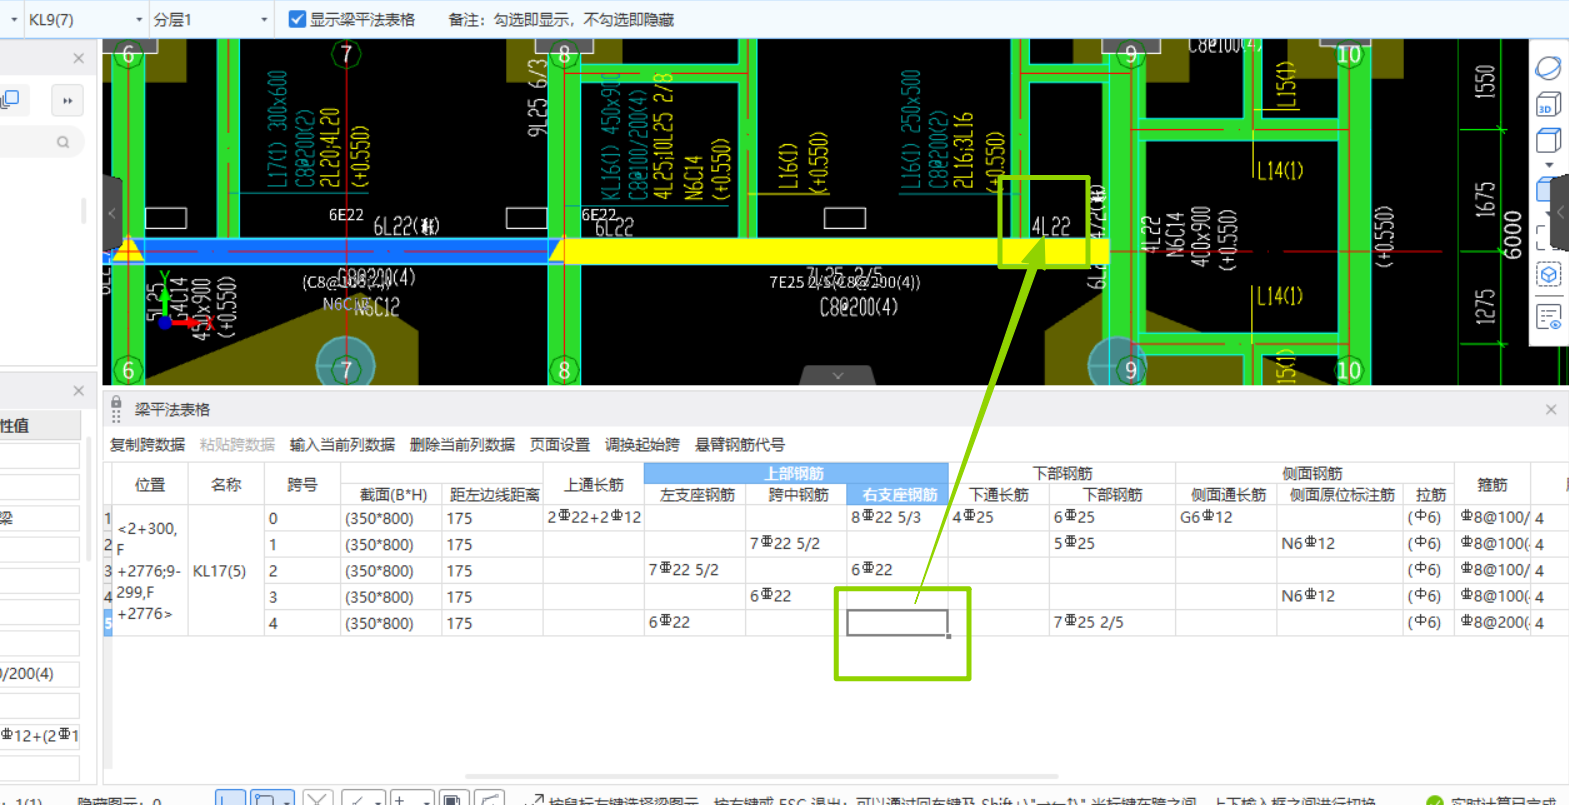Click the horizontal scrollbar under the beam table
Image resolution: width=1569 pixels, height=805 pixels.
coord(762,776)
